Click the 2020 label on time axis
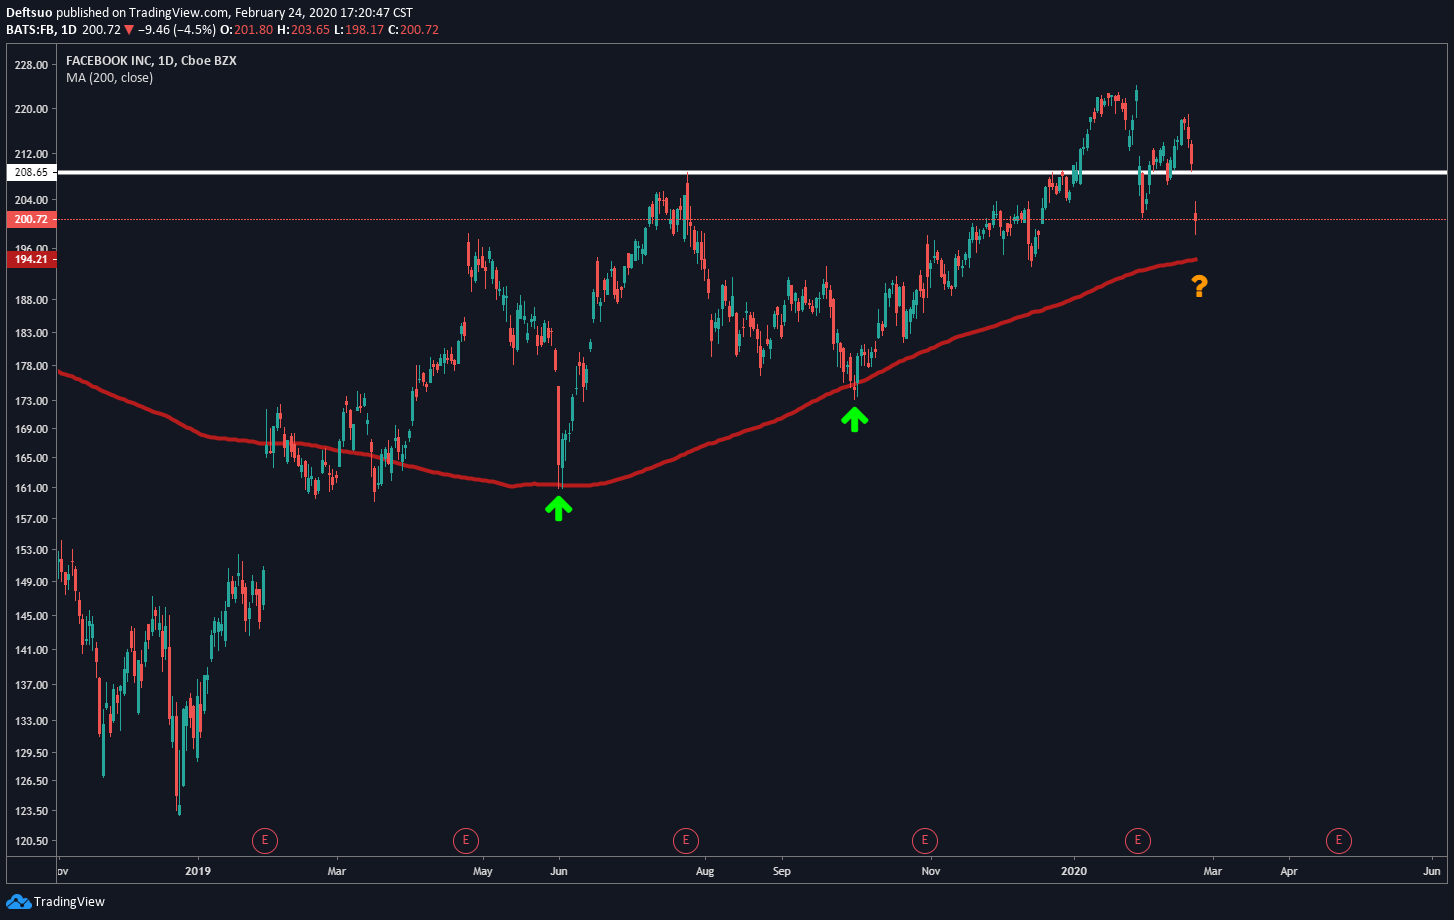 pyautogui.click(x=1074, y=872)
